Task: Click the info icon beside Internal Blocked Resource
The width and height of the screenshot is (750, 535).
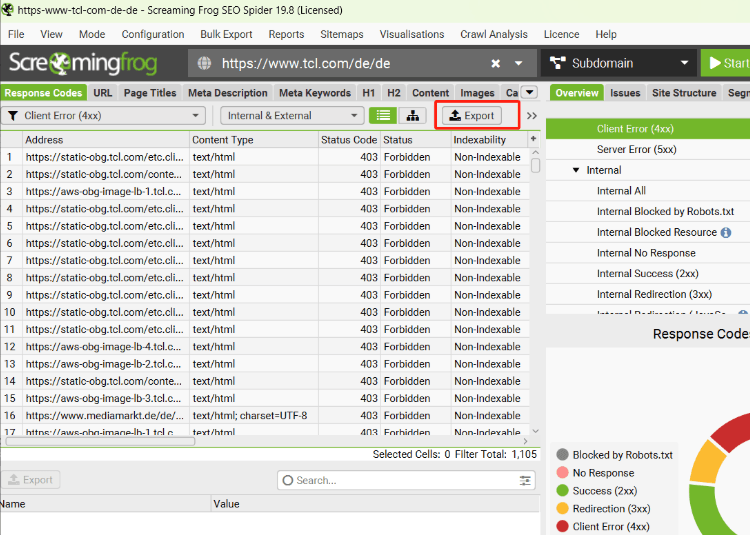Action: [726, 232]
